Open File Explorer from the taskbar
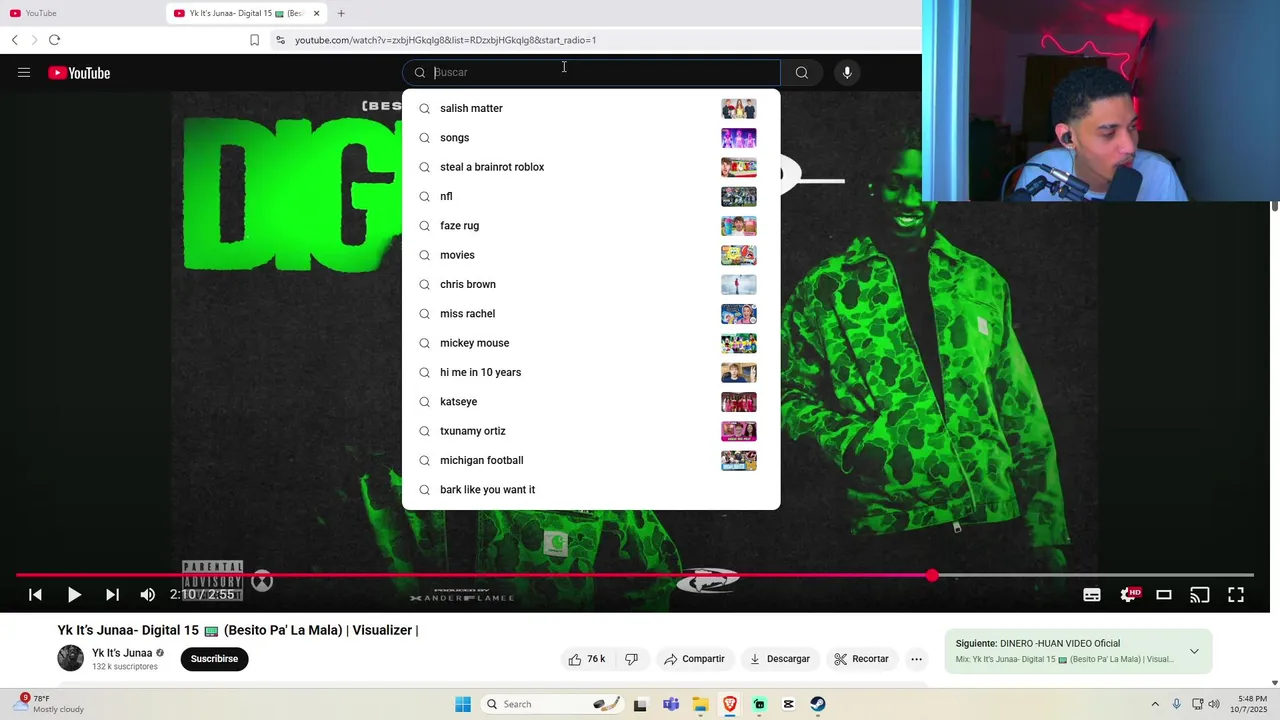The height and width of the screenshot is (720, 1280). (700, 704)
